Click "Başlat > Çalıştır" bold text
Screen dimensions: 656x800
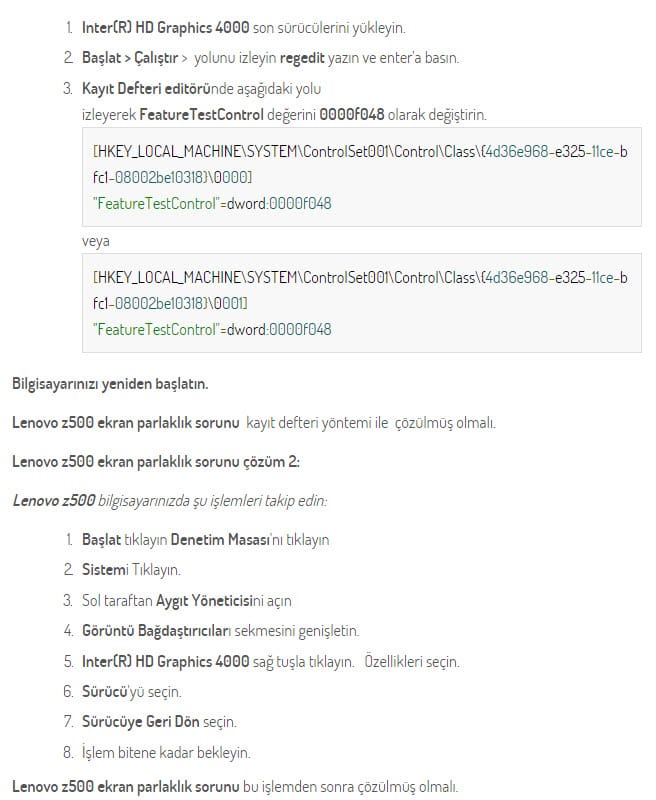pyautogui.click(x=128, y=57)
